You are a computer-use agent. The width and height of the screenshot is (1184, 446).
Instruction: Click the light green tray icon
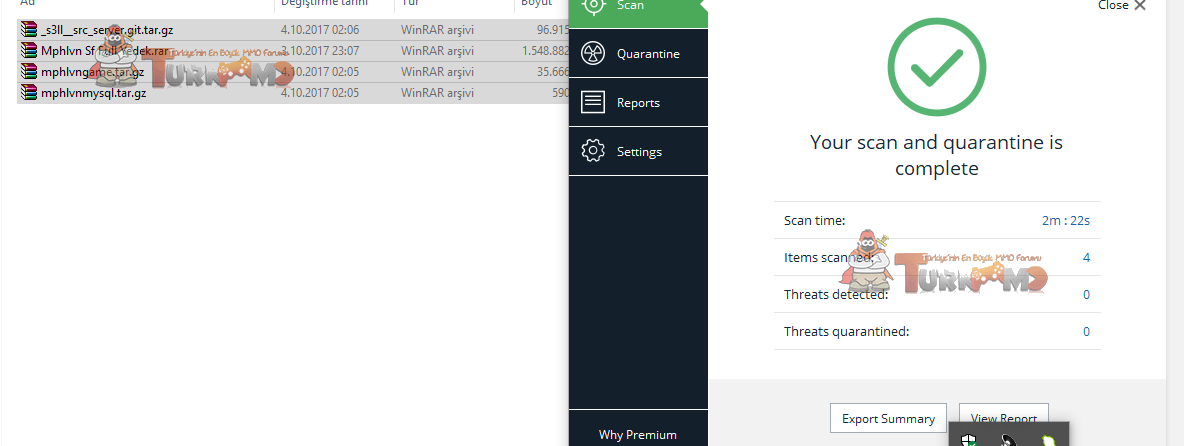click(1047, 440)
